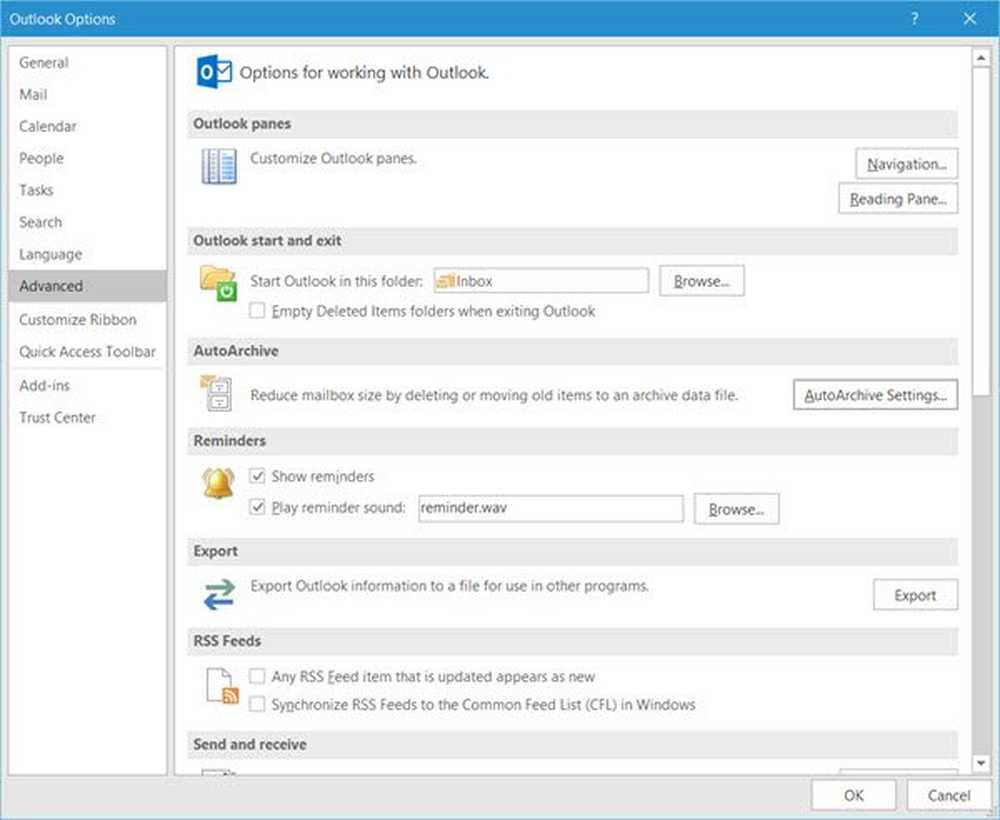This screenshot has height=820, width=1000.
Task: Open AutoArchive Settings
Action: point(875,394)
